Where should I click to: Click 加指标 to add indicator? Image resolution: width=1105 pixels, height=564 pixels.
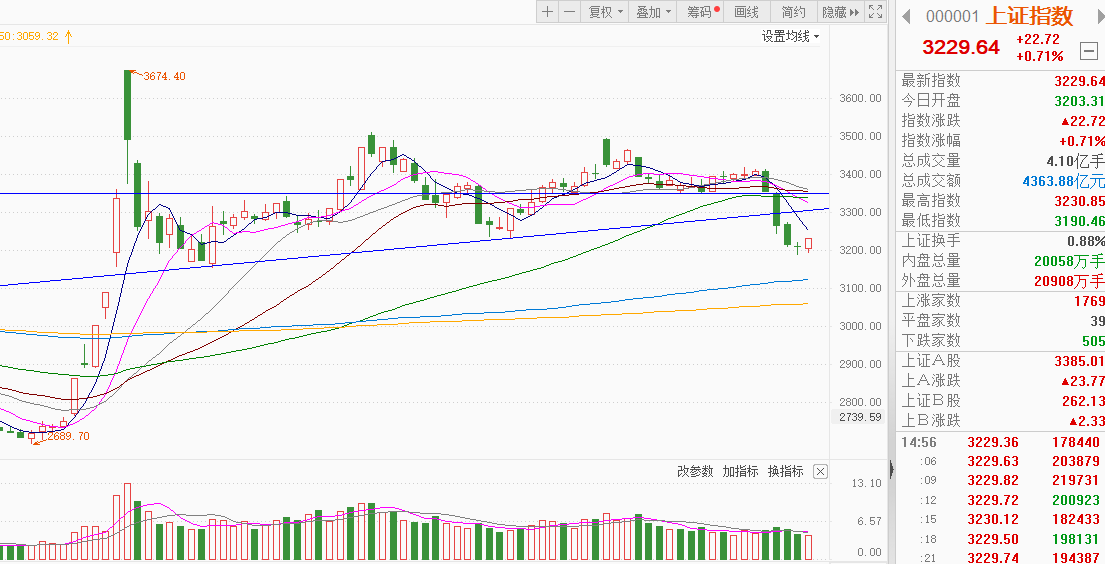pyautogui.click(x=740, y=471)
